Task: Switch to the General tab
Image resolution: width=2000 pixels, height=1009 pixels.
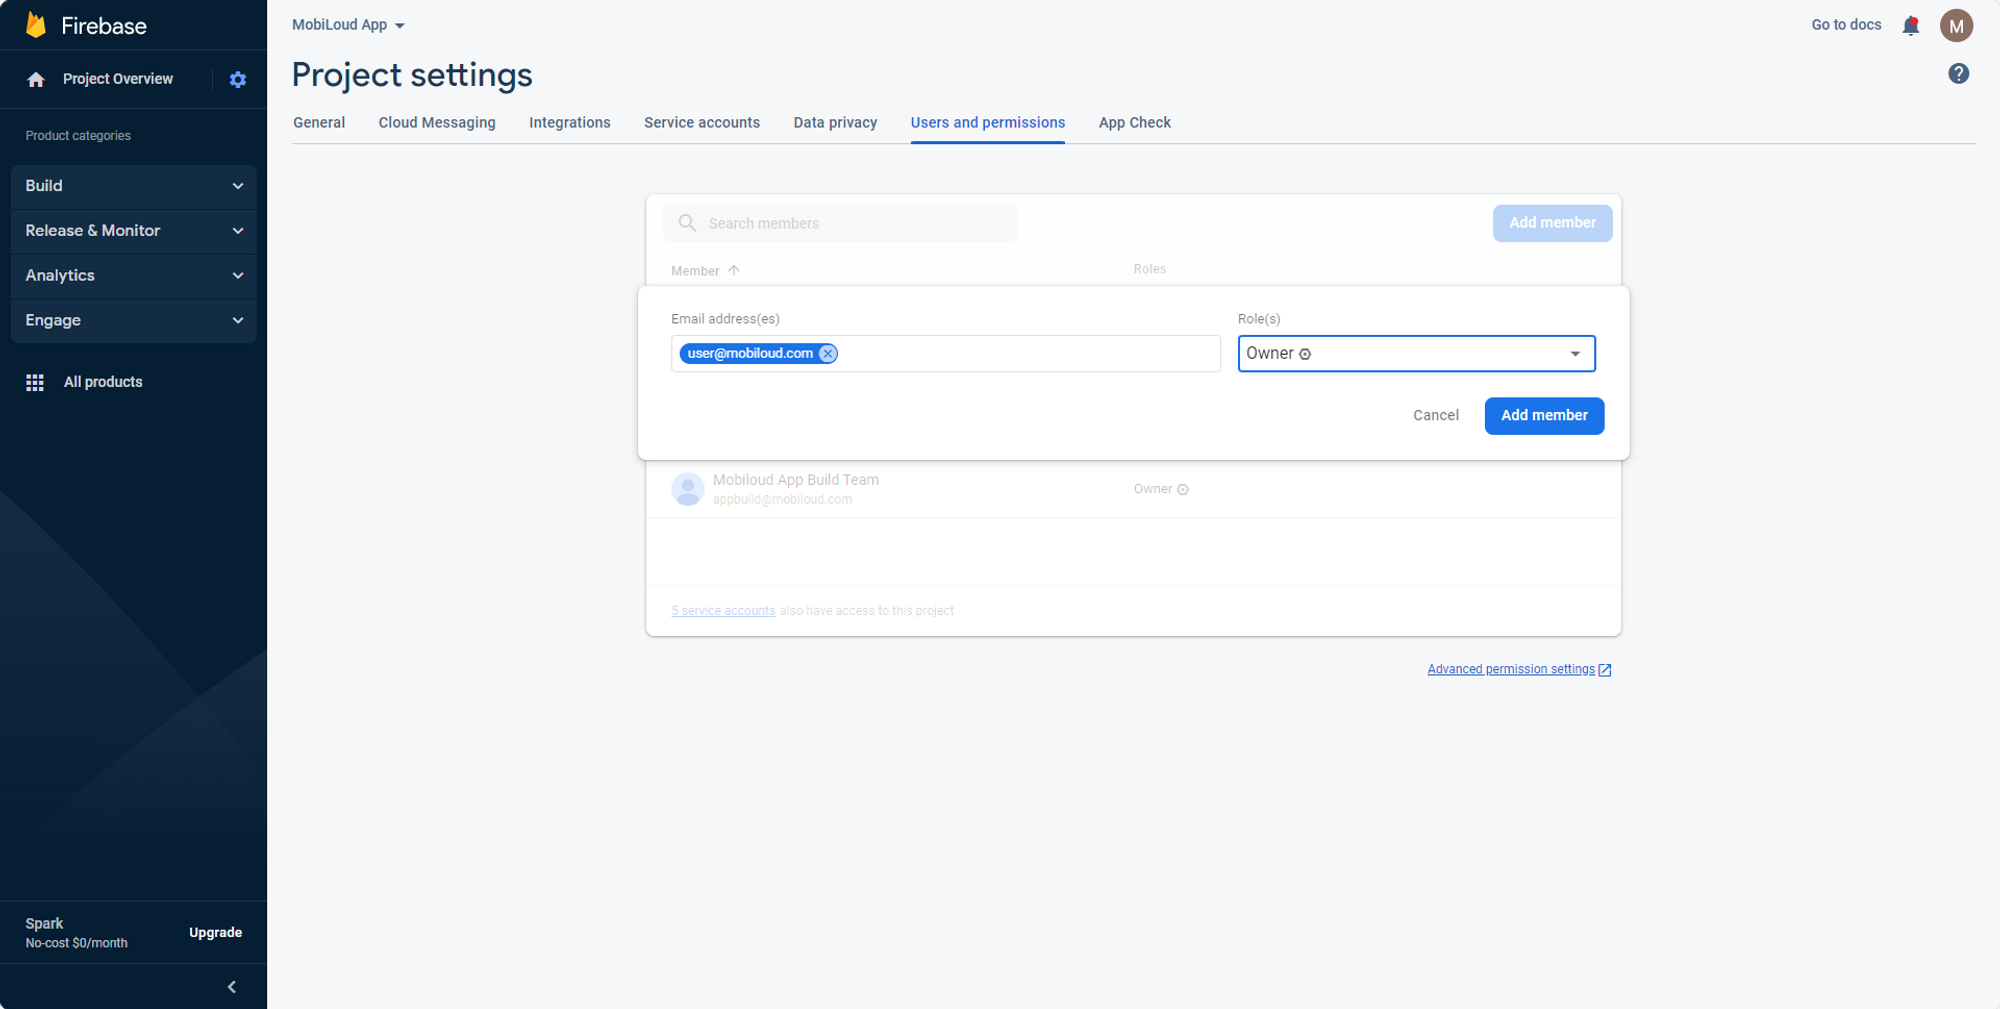Action: tap(319, 123)
